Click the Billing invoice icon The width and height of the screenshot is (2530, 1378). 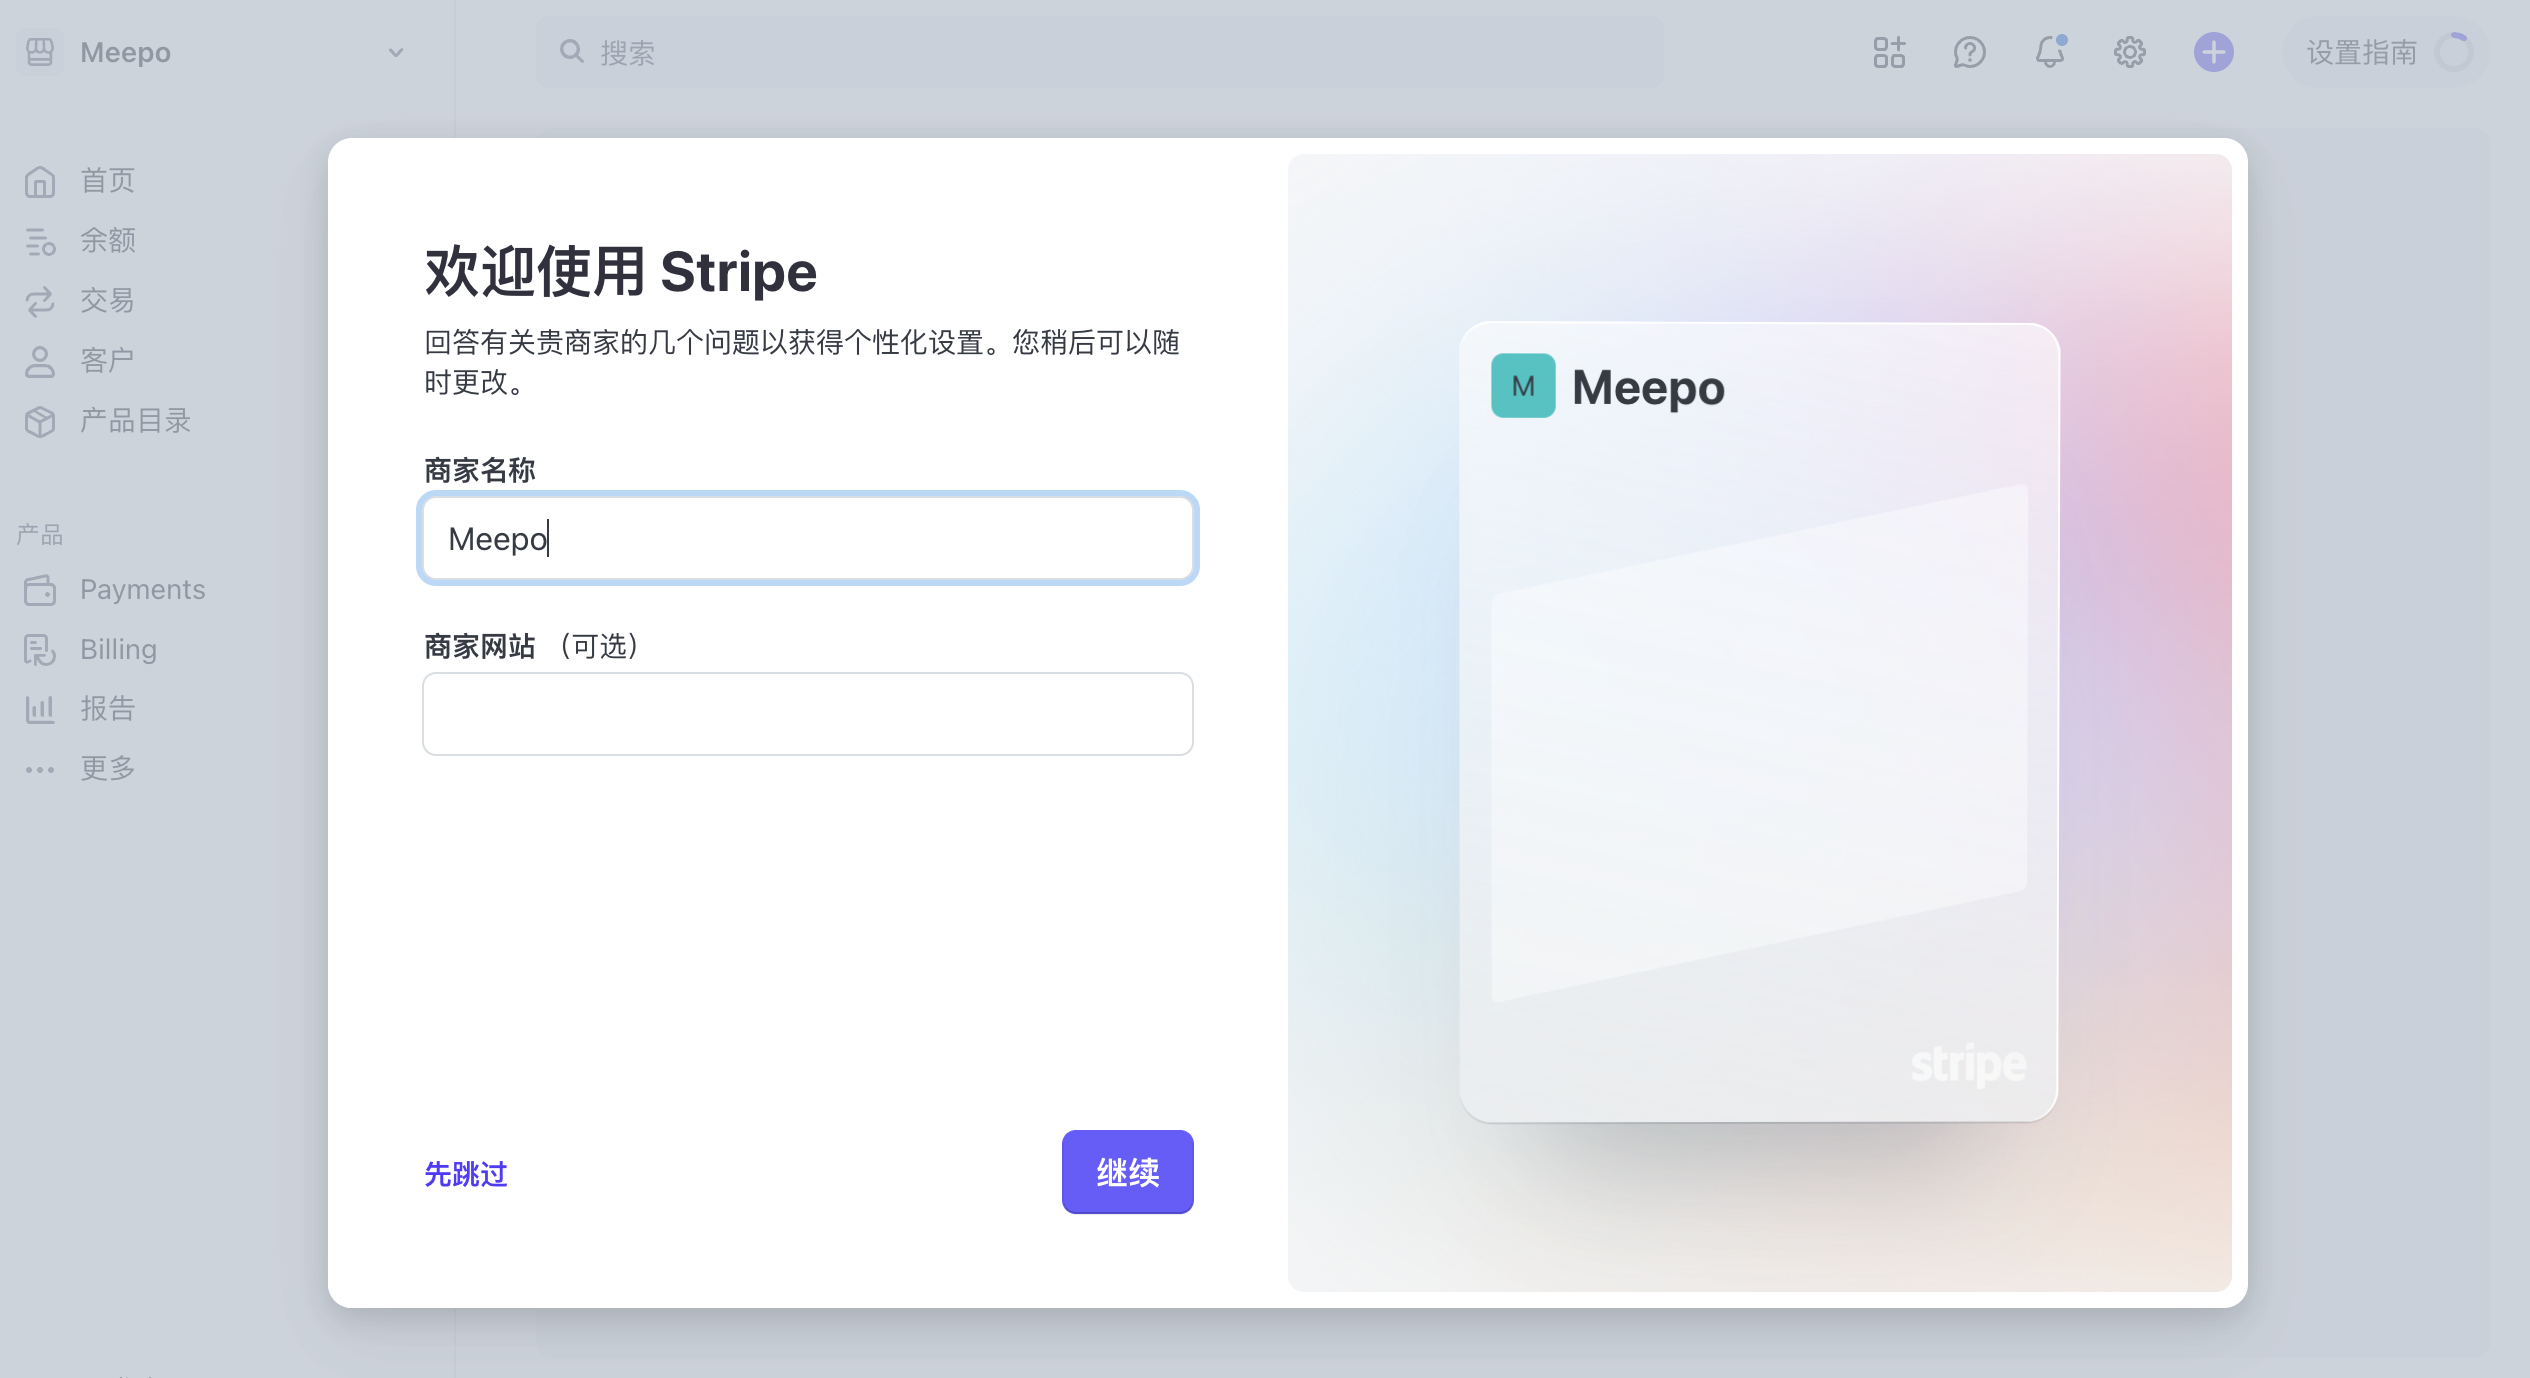click(x=40, y=650)
